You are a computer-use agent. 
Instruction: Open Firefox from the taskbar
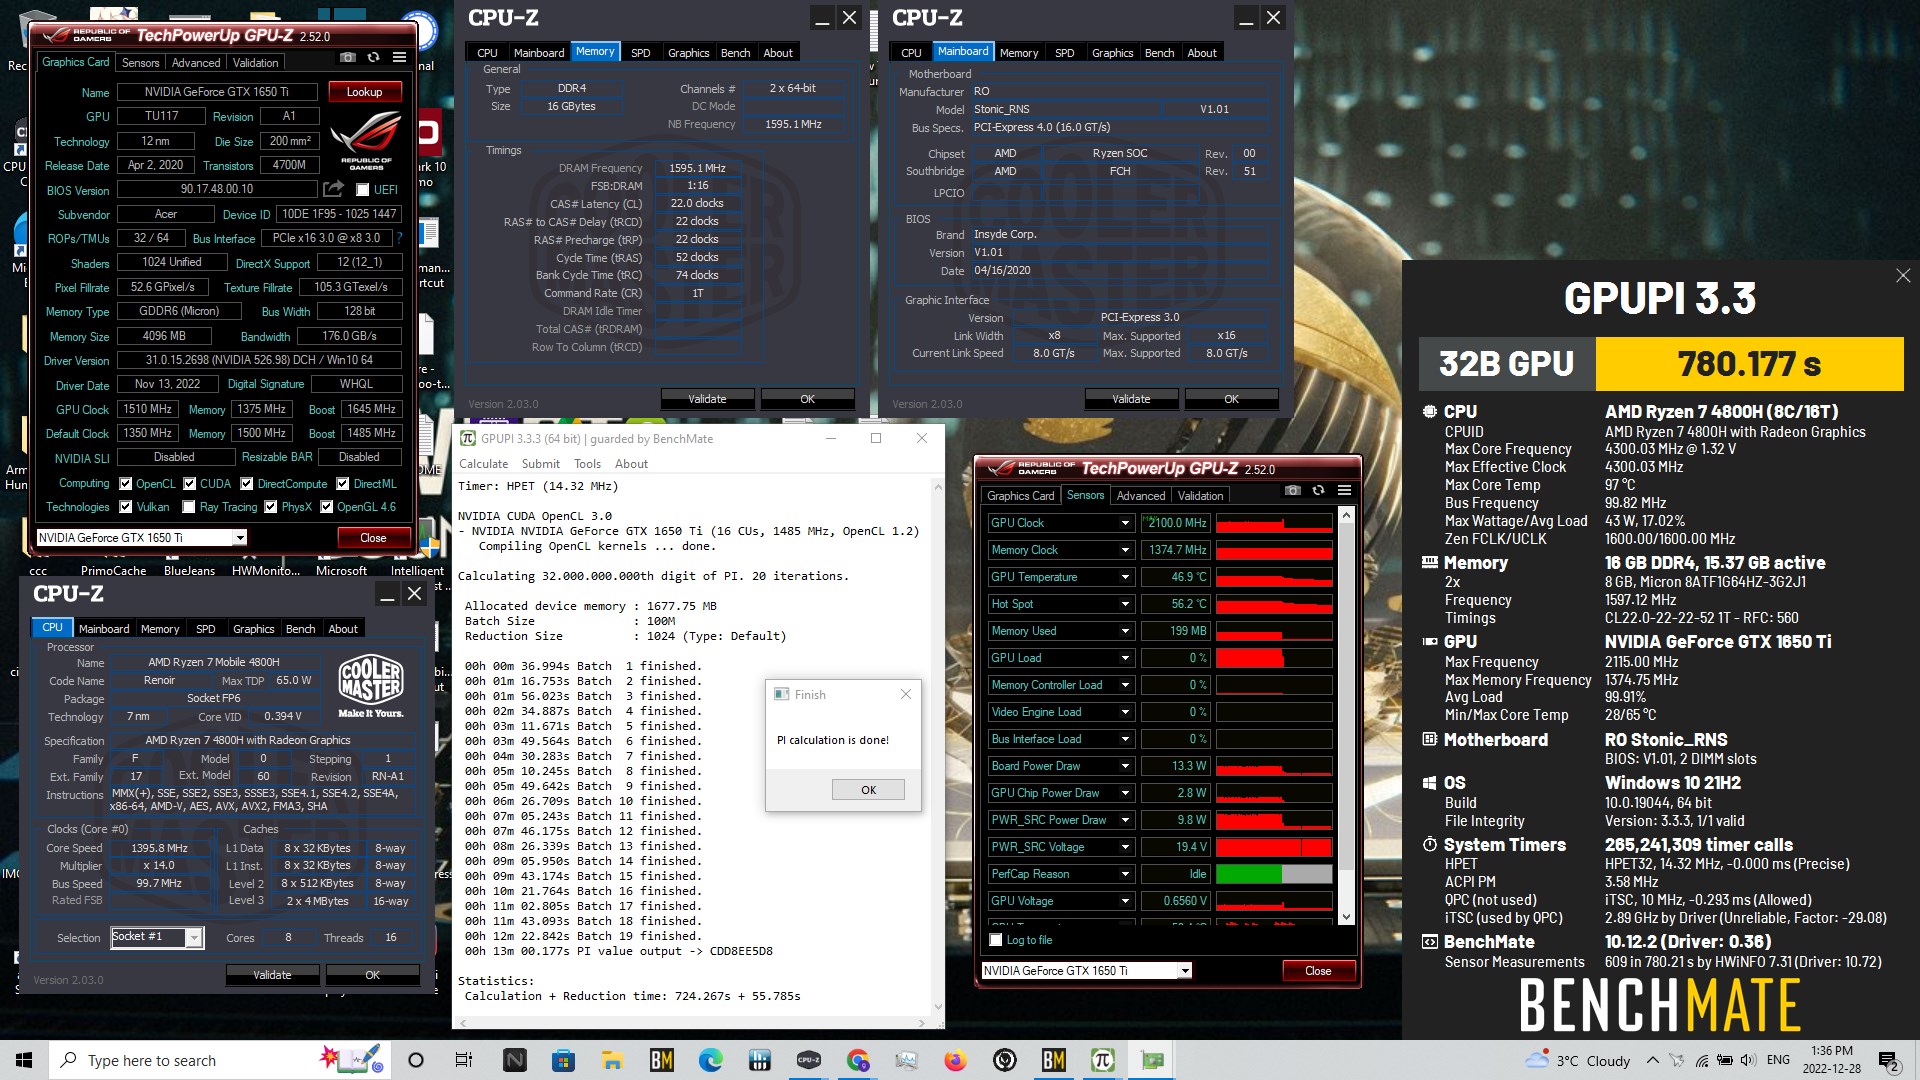956,1060
